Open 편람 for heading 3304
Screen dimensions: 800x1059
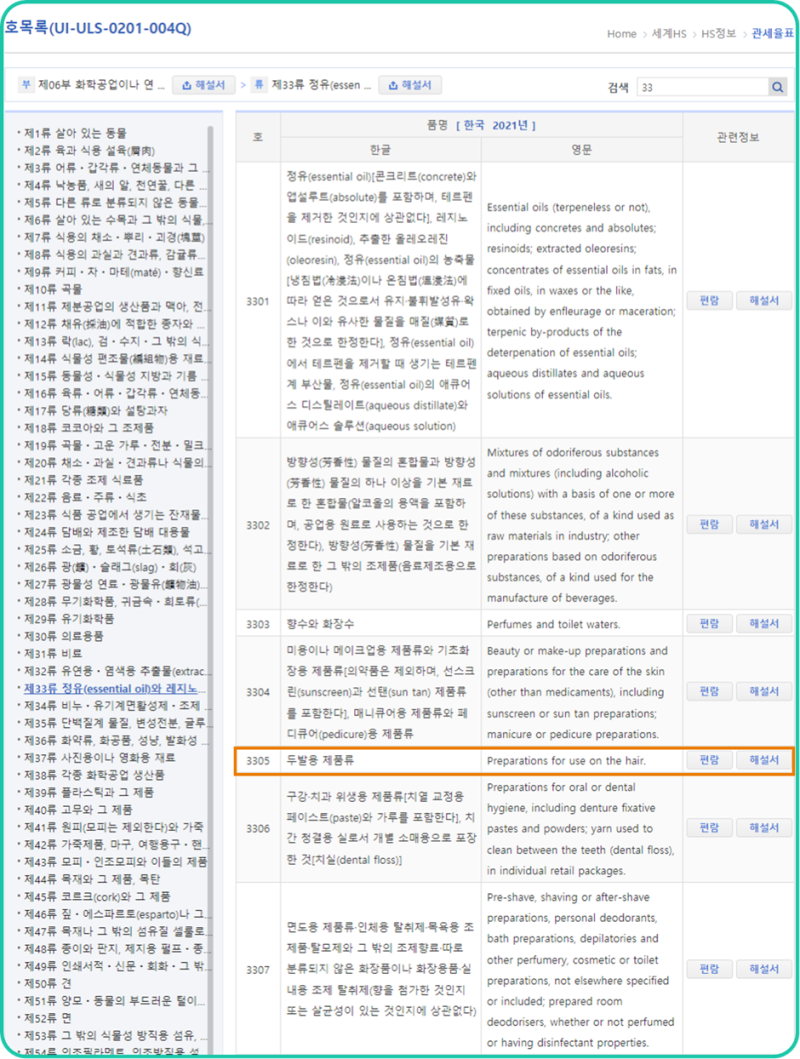[x=710, y=692]
